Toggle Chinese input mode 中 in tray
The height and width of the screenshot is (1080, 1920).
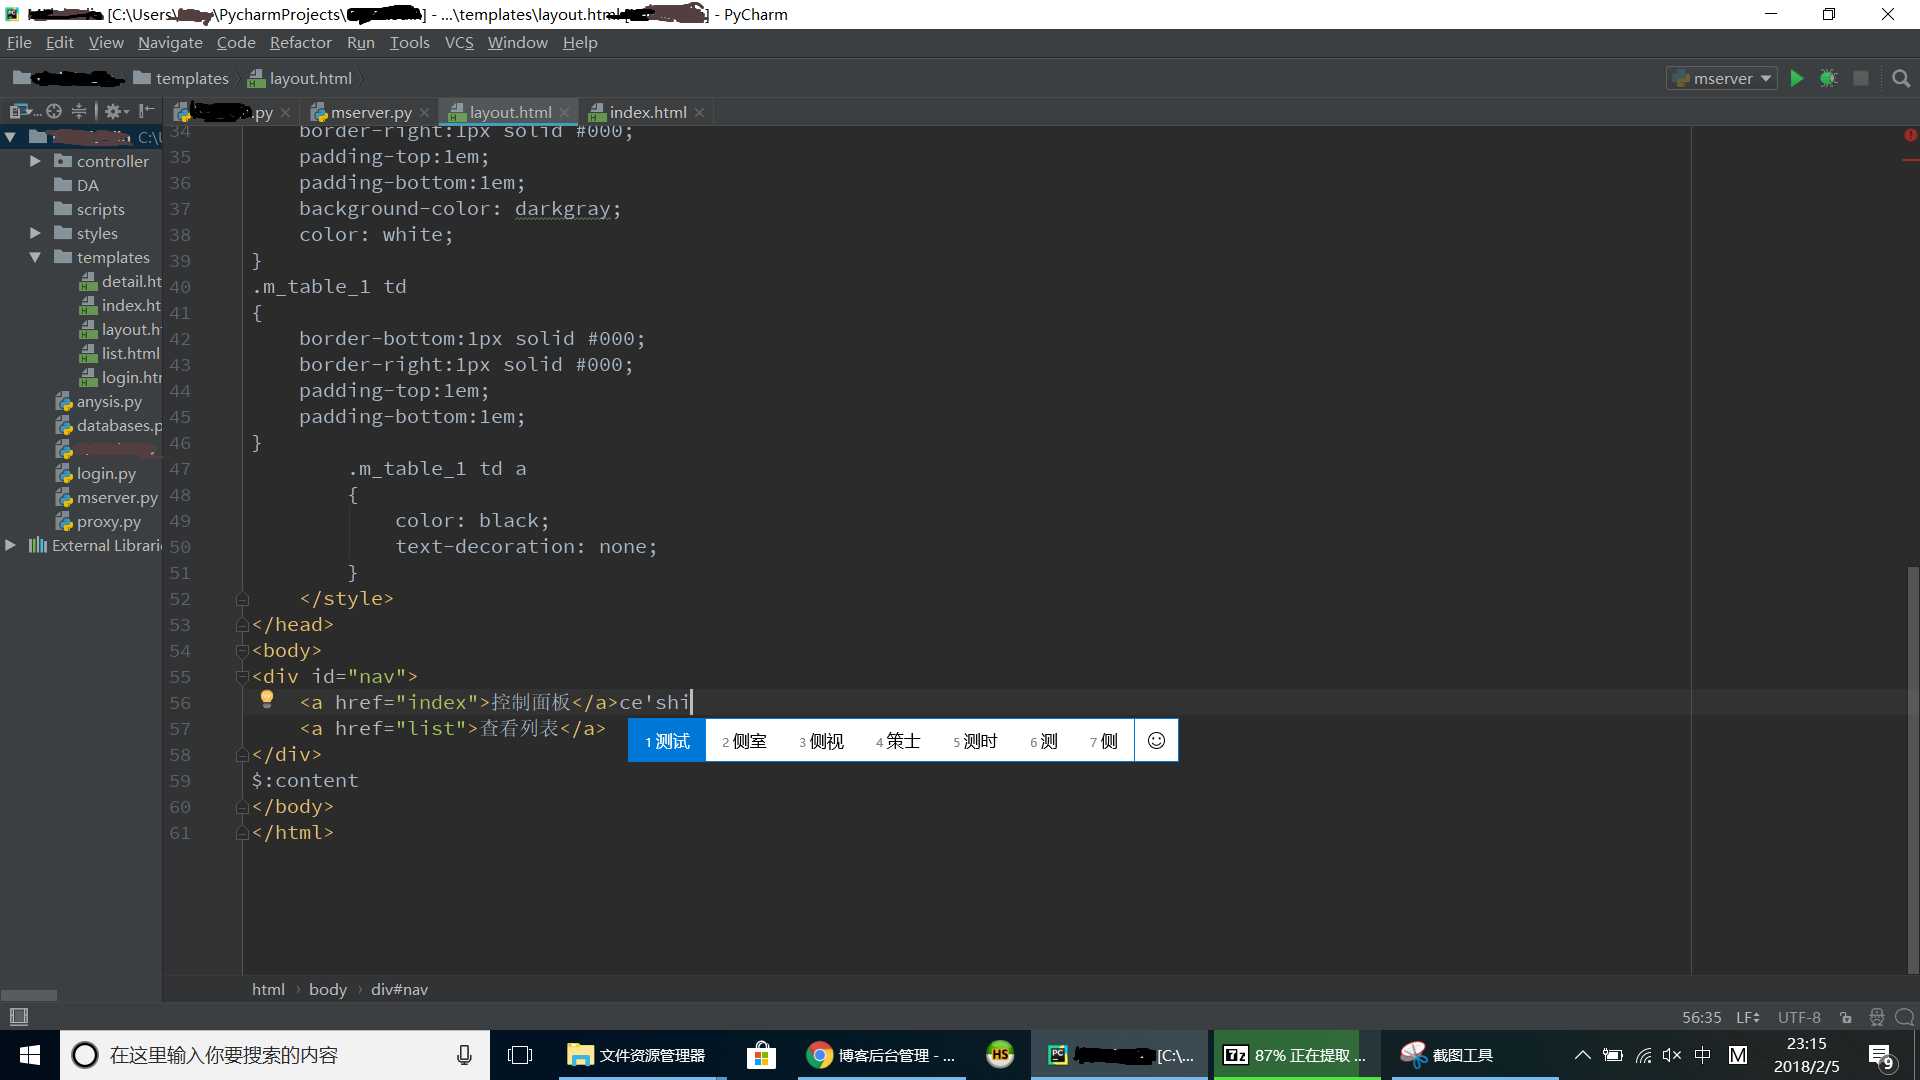1703,1055
